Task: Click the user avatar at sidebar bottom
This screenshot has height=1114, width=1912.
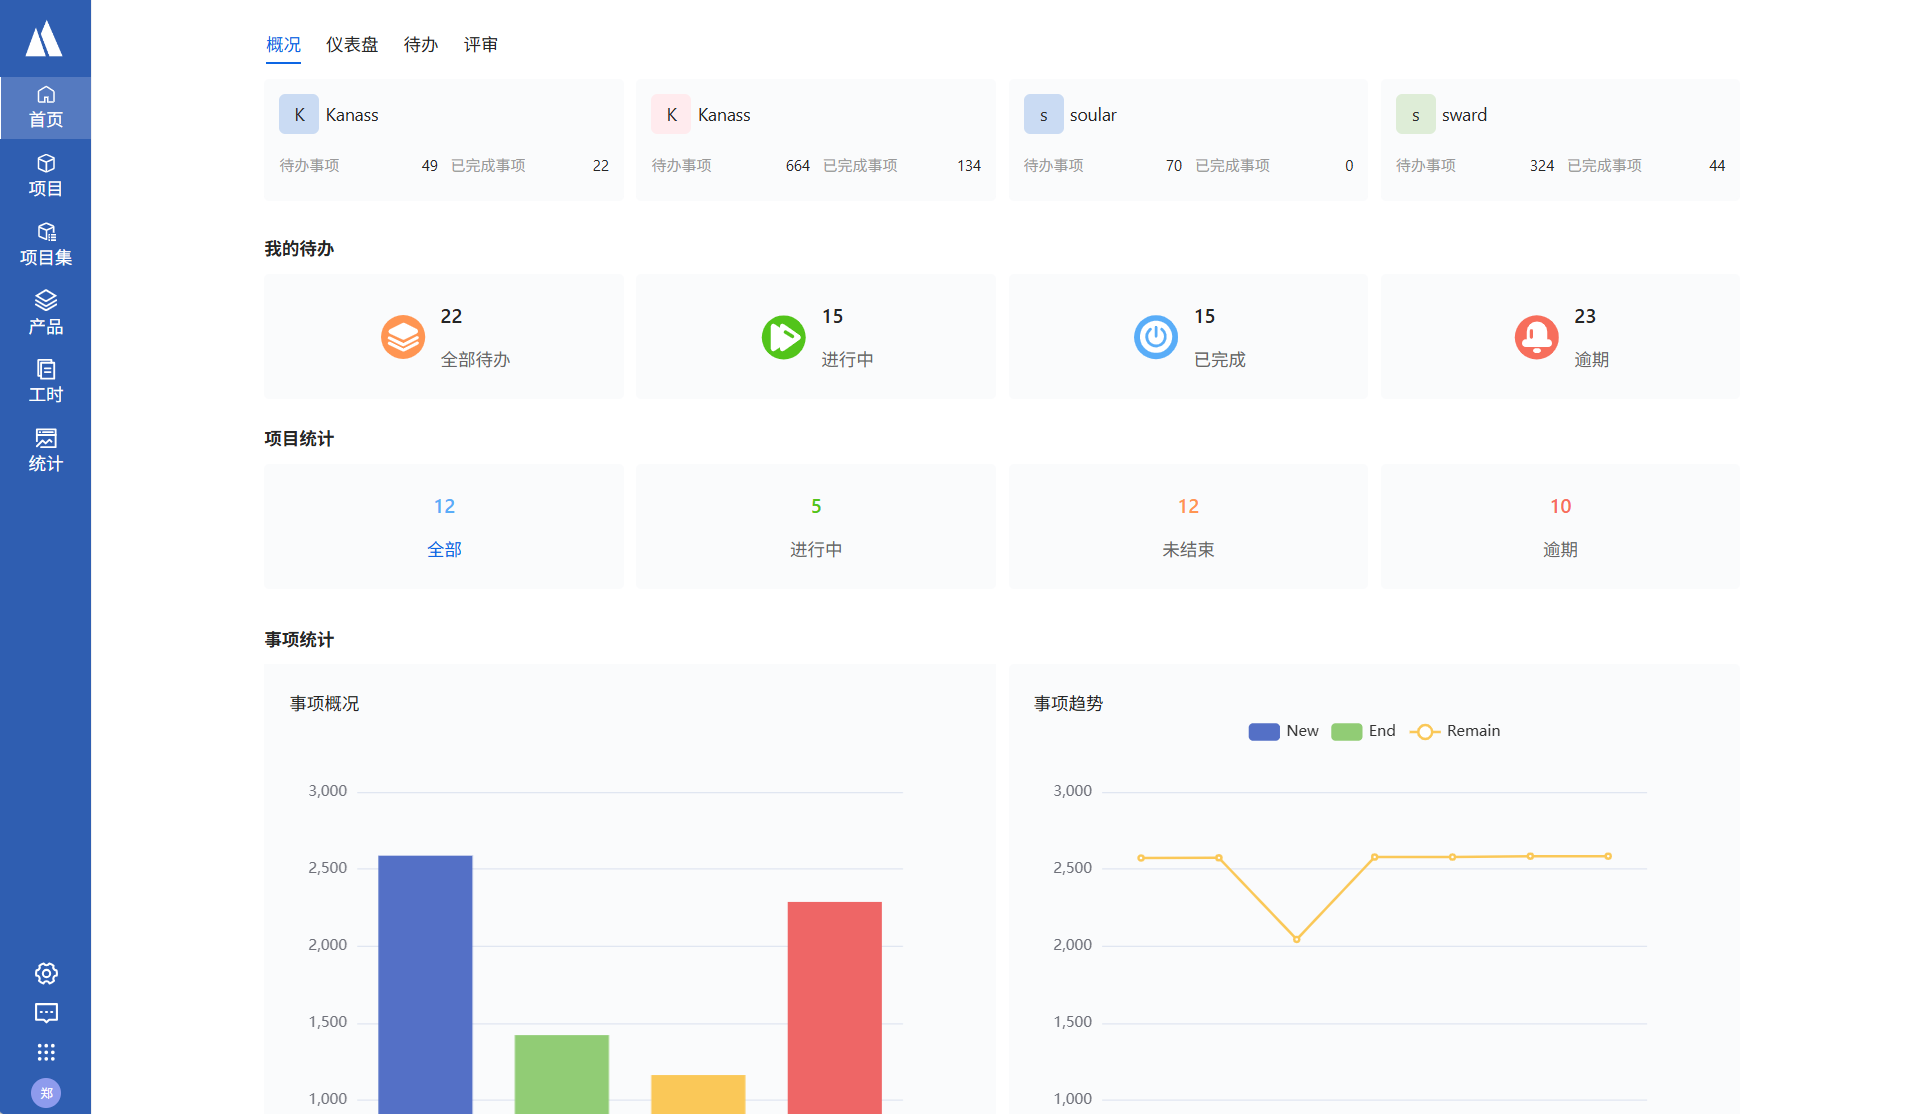Action: click(x=46, y=1093)
